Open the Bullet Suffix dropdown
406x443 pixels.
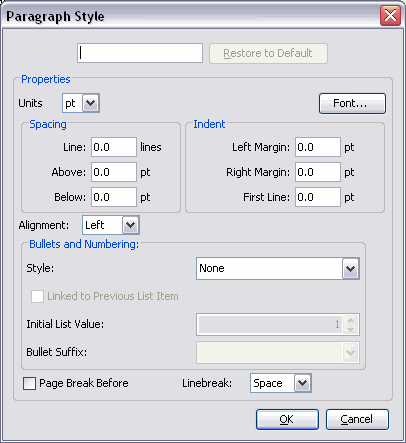[278, 352]
